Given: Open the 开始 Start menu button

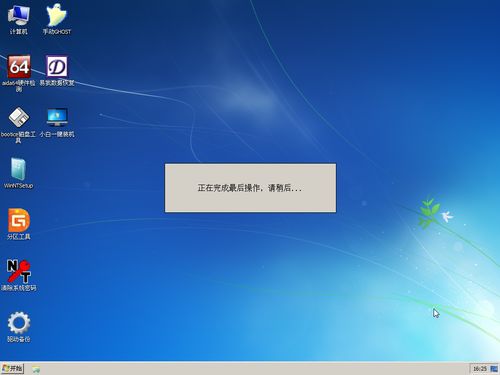Looking at the screenshot, I should 12,368.
